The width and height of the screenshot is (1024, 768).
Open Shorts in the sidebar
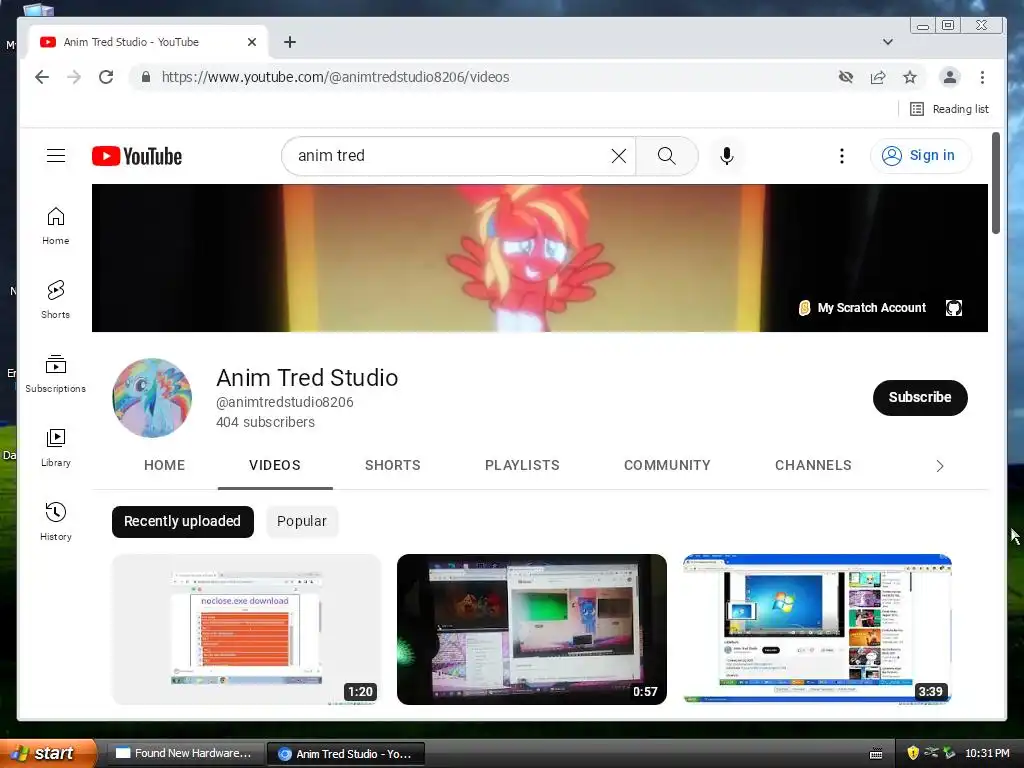56,299
